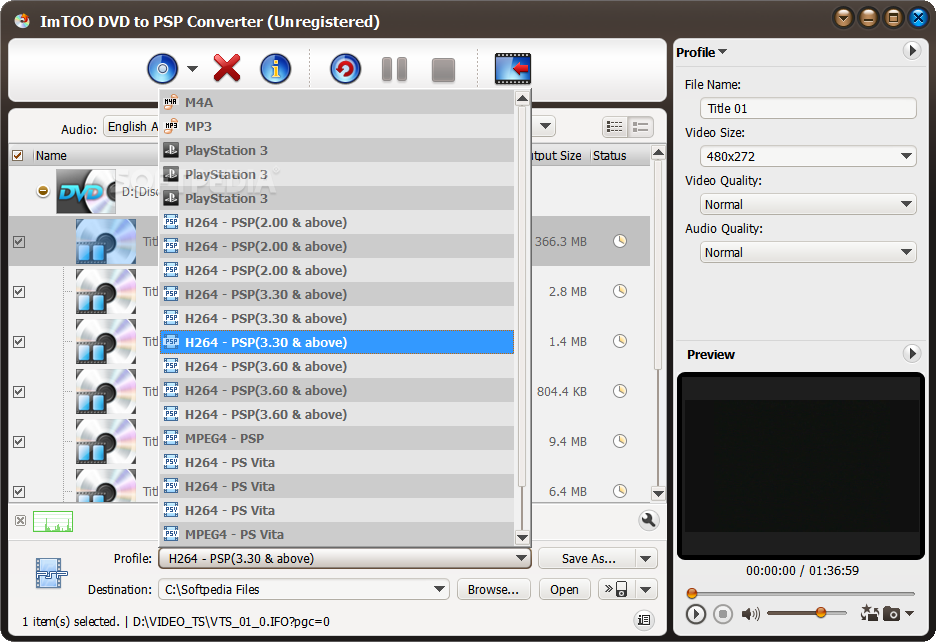936x642 pixels.
Task: Collapse the DVD disc tree node
Action: point(42,191)
